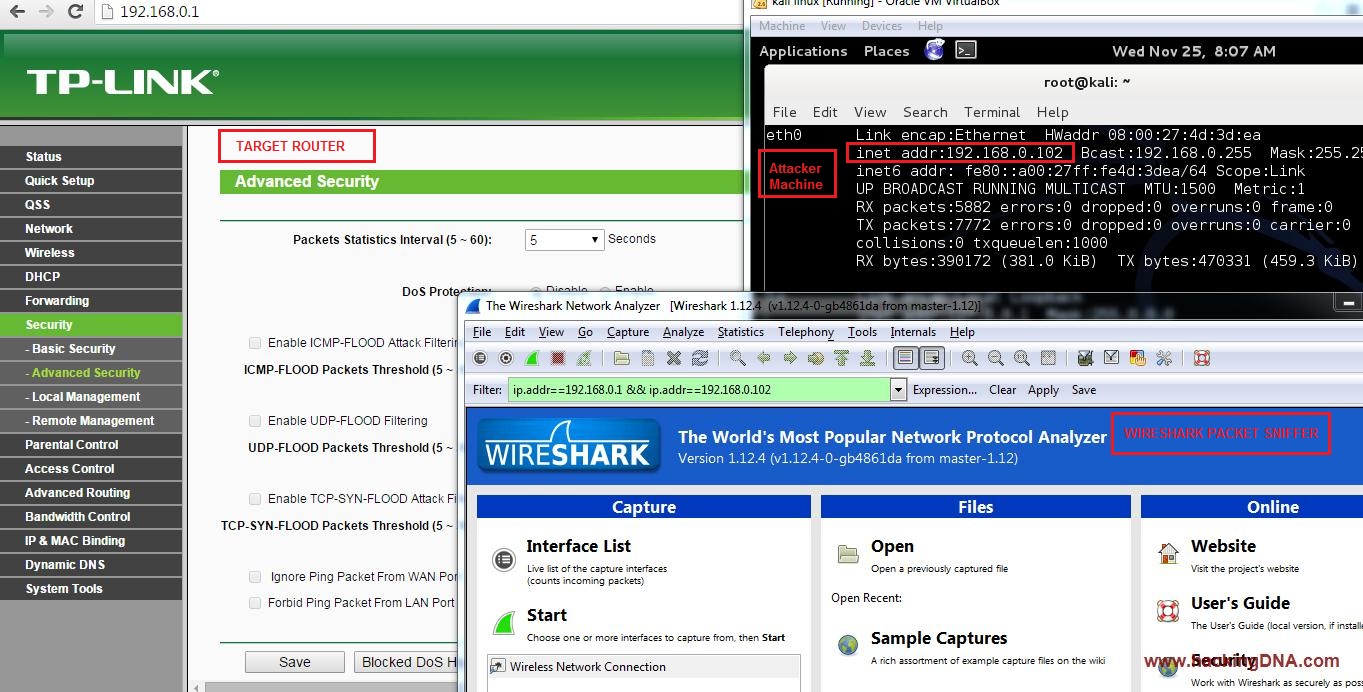Check Forbid Ping Packet From LAN Port
Viewport: 1363px width, 692px height.
pyautogui.click(x=255, y=603)
